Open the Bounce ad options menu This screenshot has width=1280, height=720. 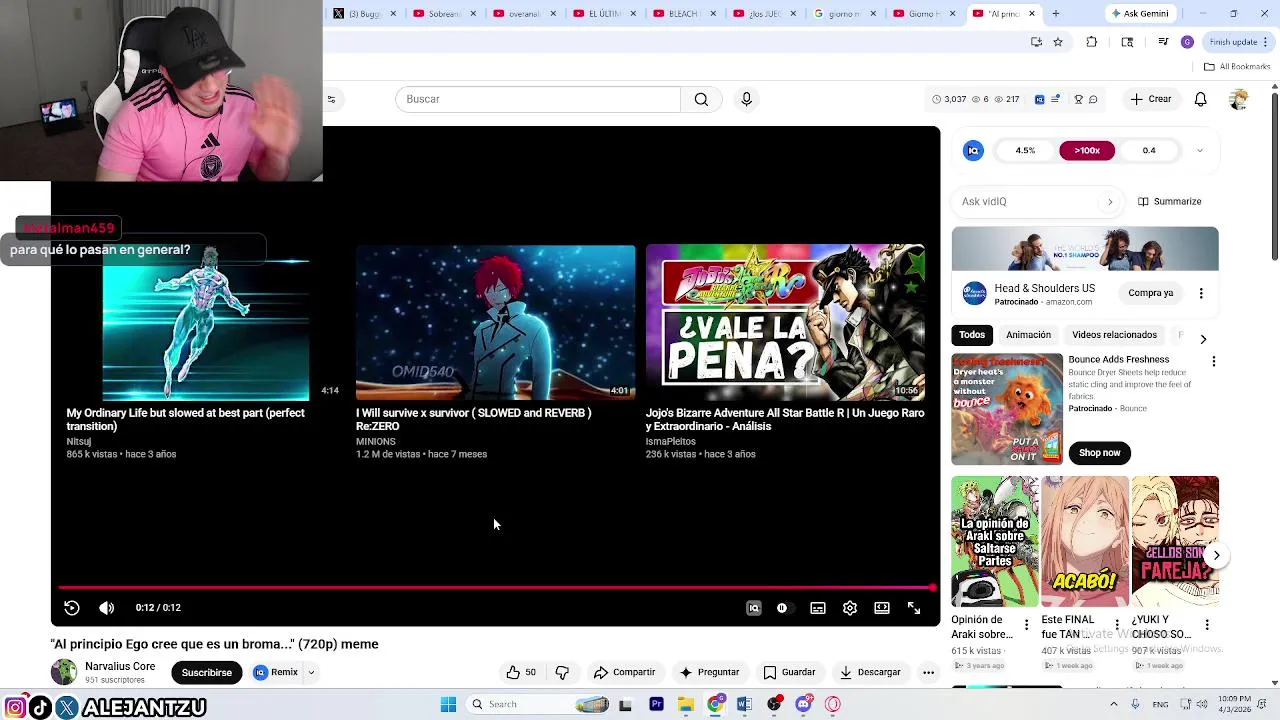[x=1214, y=361]
